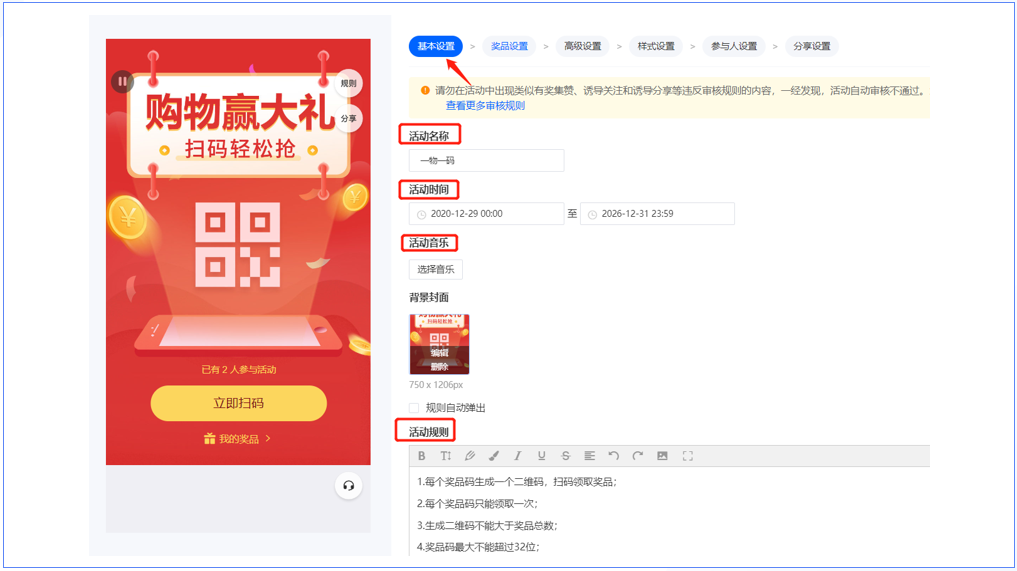Viewport: 1017px width, 571px height.
Task: Tap the 立即扫码 button on preview
Action: 239,403
